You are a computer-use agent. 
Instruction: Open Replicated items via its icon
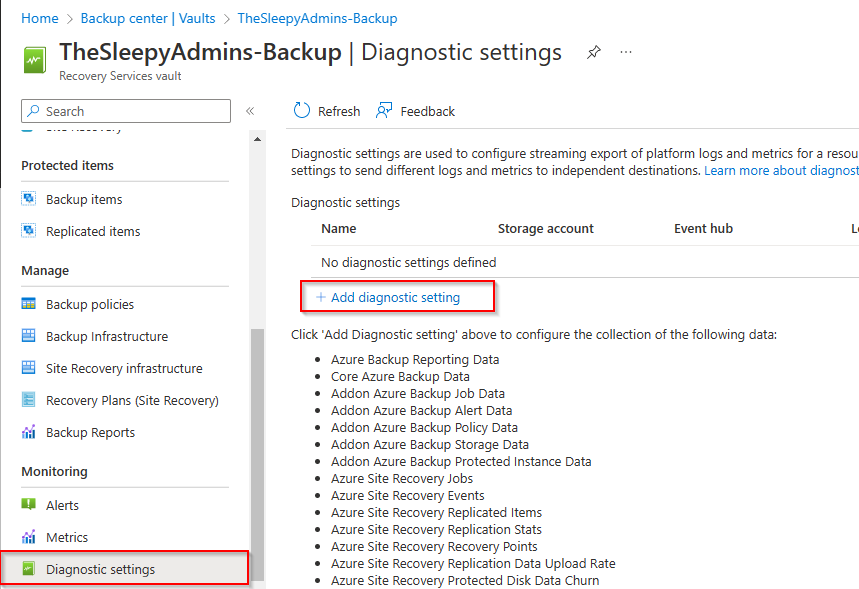30,231
